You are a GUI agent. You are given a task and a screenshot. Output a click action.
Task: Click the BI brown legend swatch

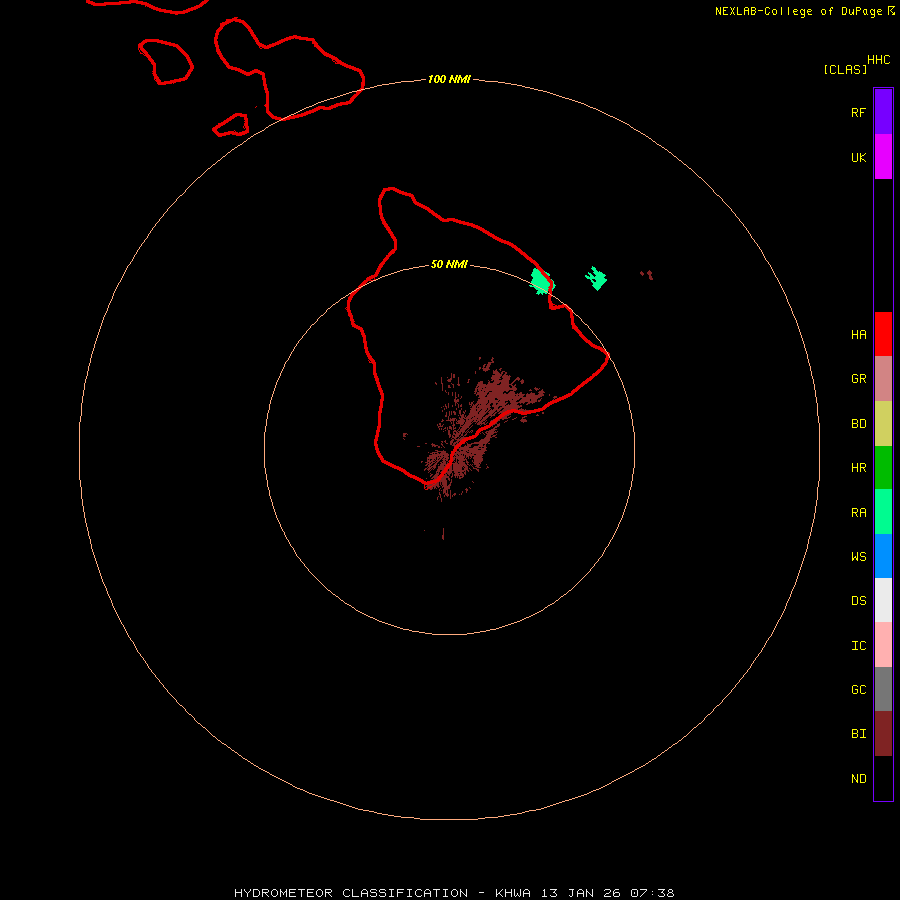click(x=883, y=734)
